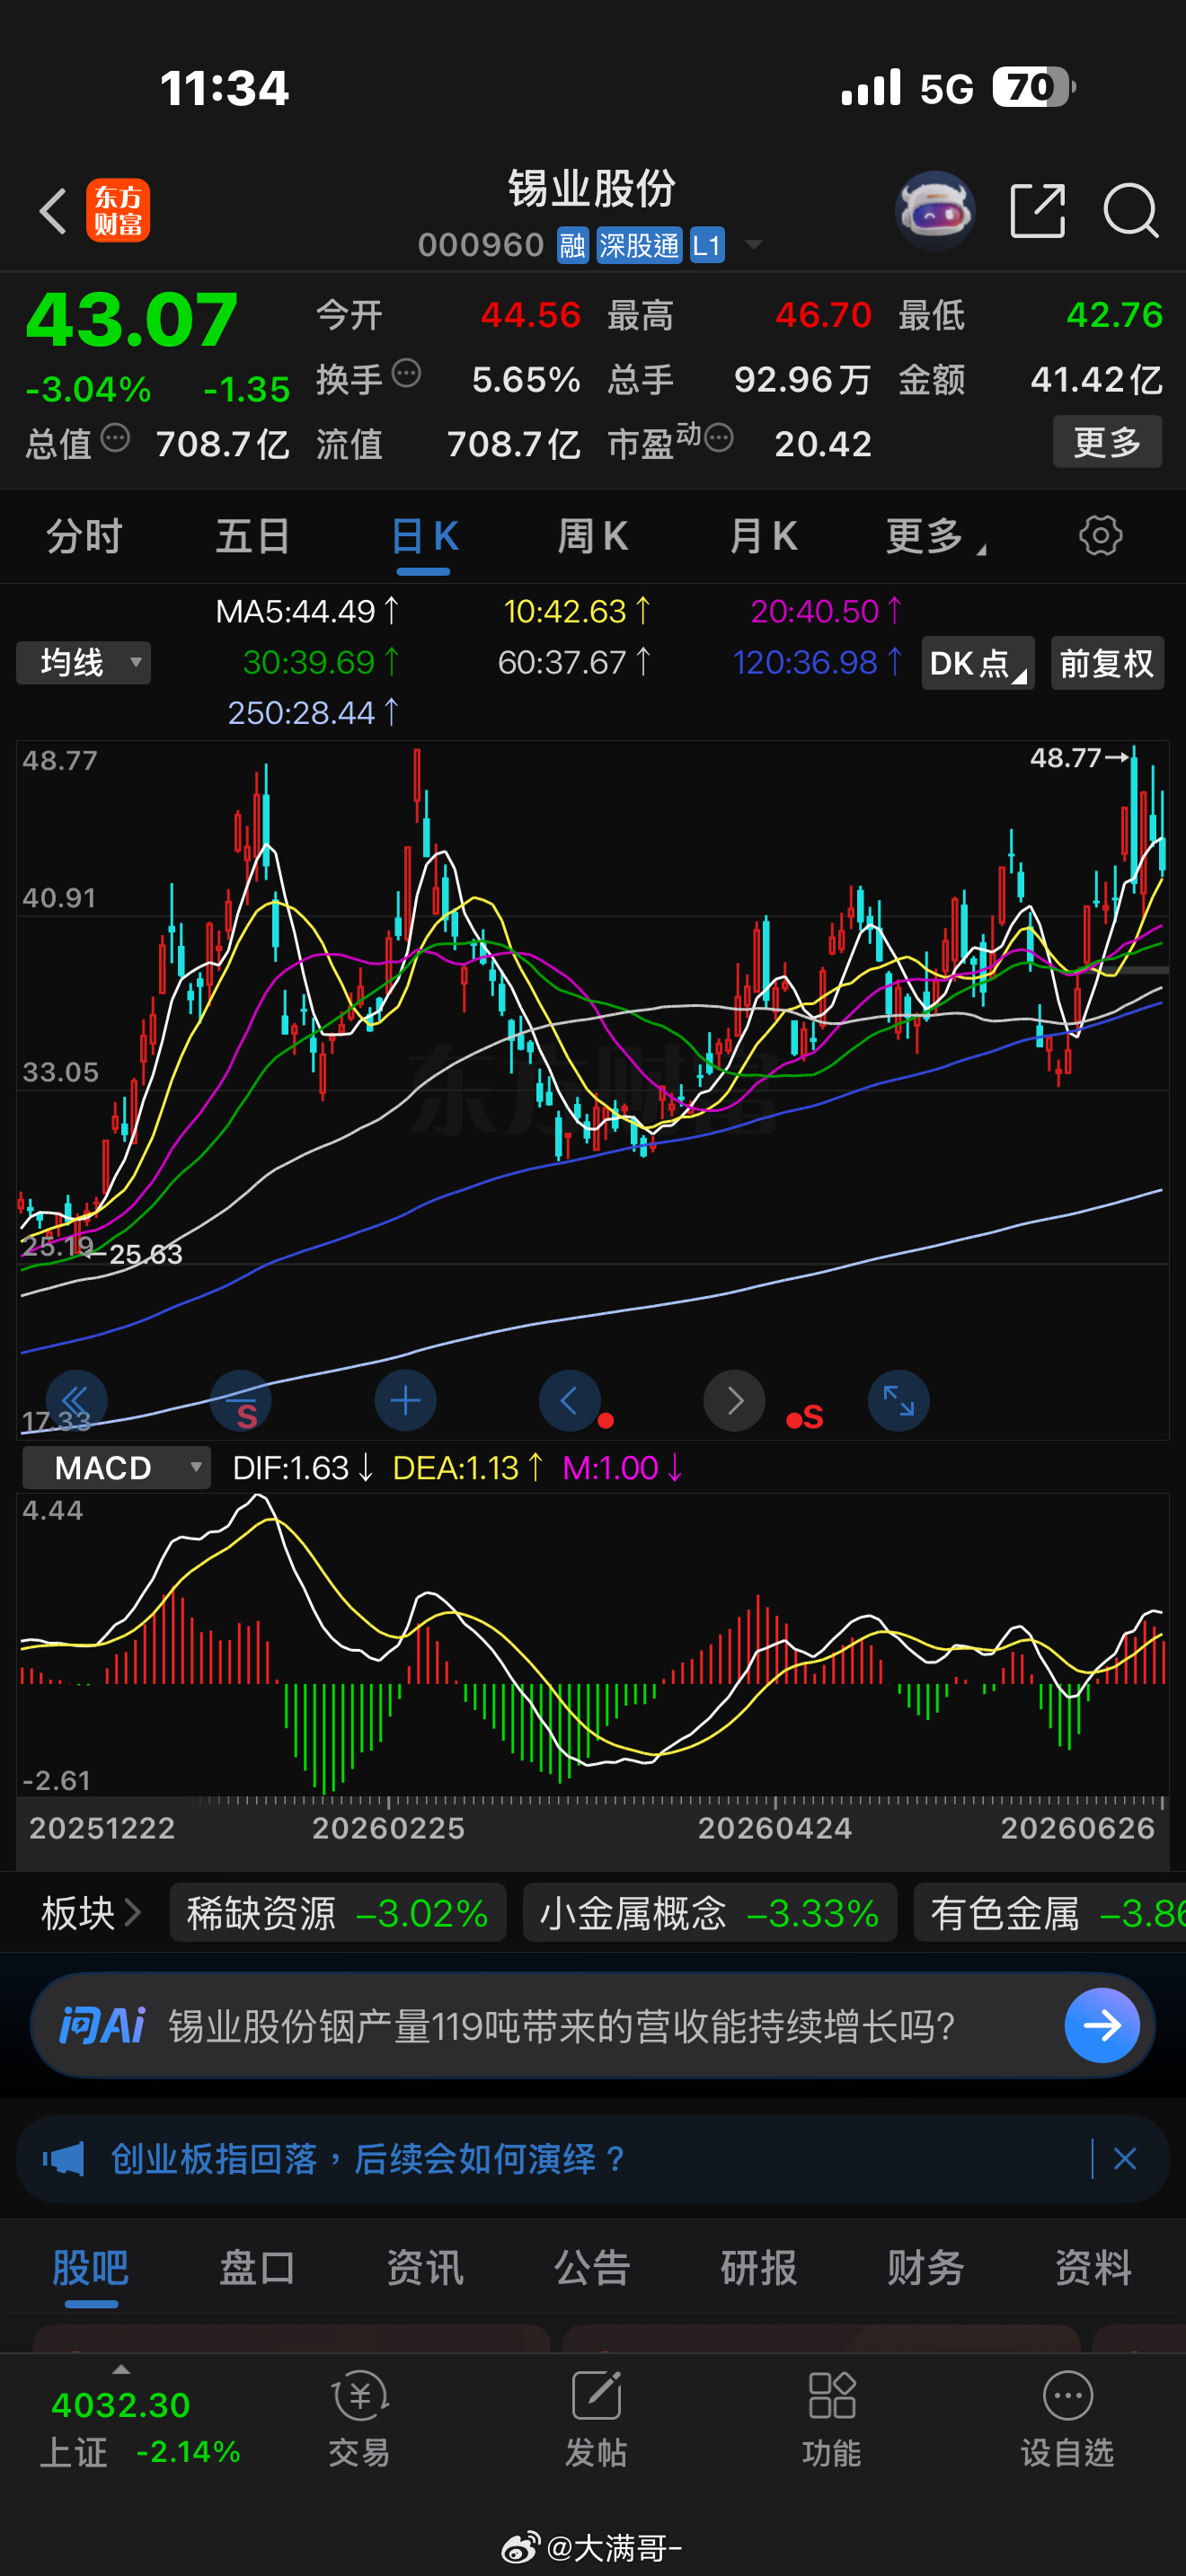Viewport: 1186px width, 2576px height.
Task: Move chart left with the arrow button
Action: click(x=570, y=1400)
